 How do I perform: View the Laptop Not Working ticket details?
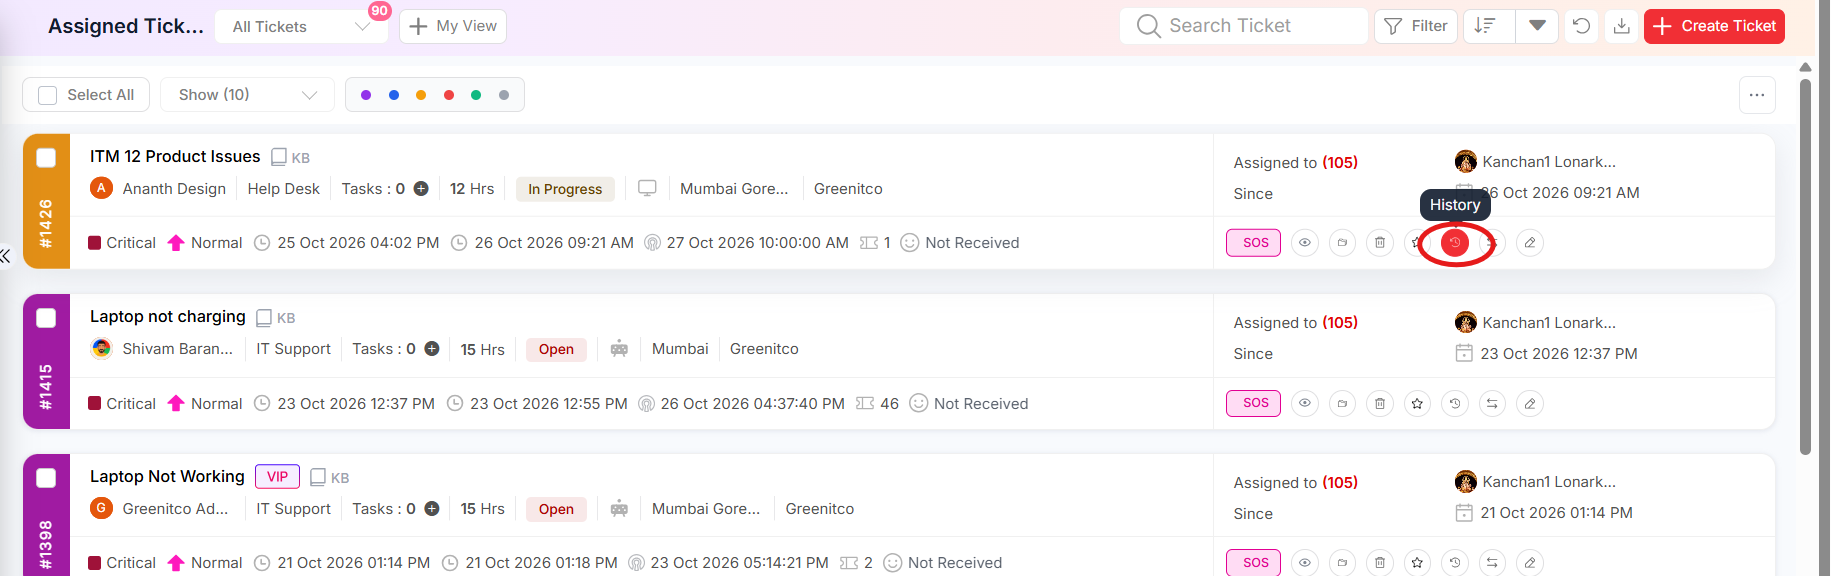coord(1305,563)
